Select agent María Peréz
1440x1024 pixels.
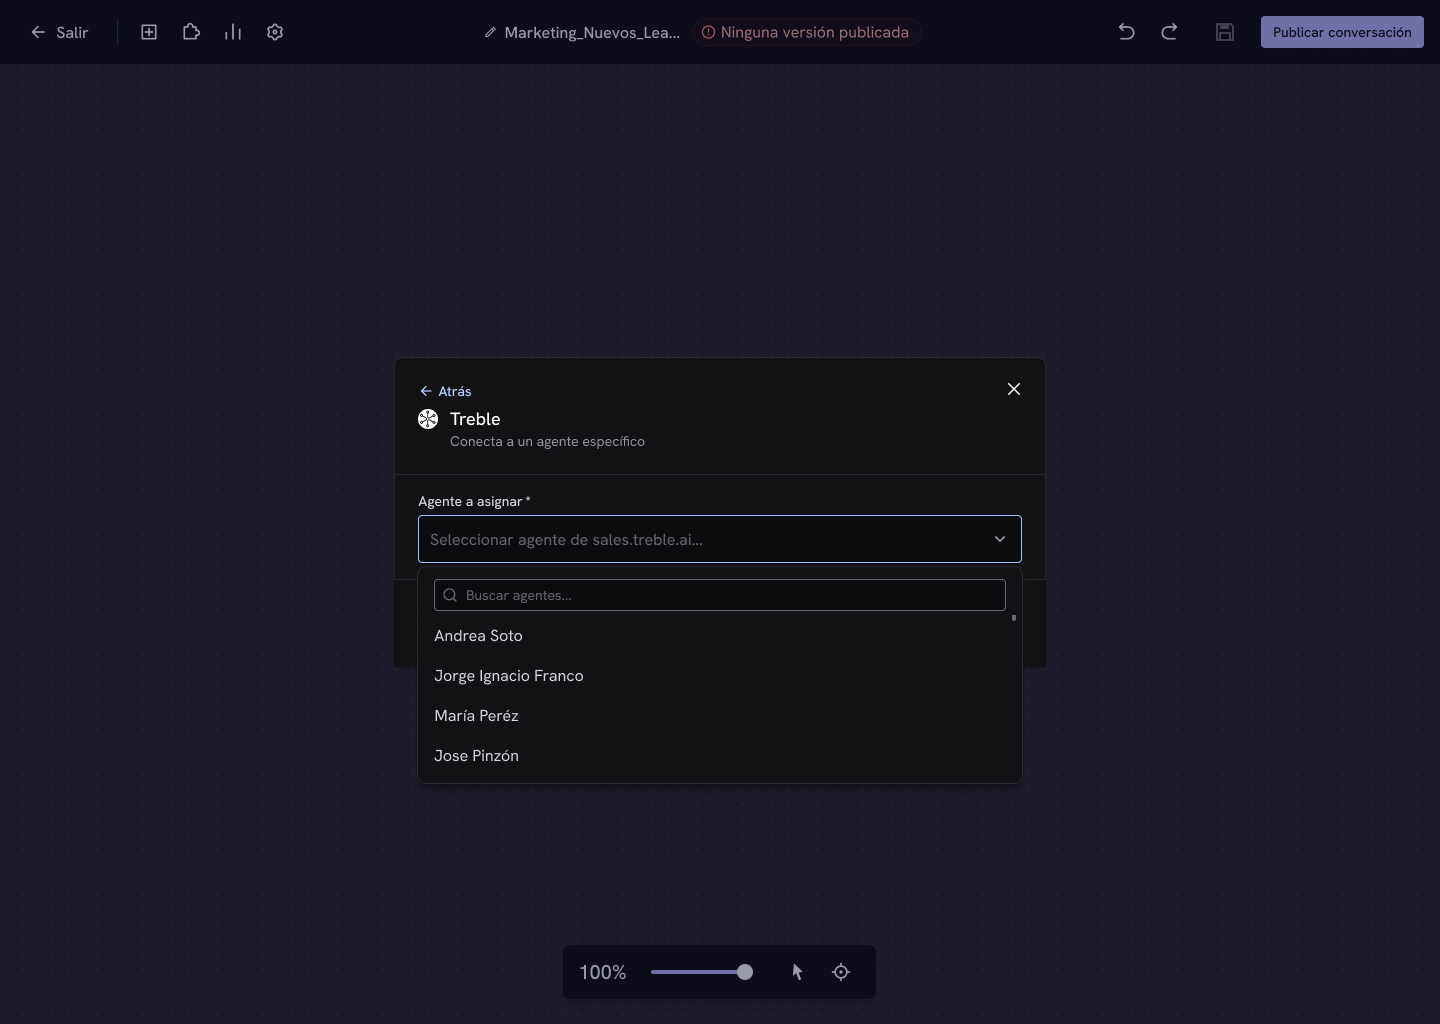click(x=720, y=716)
